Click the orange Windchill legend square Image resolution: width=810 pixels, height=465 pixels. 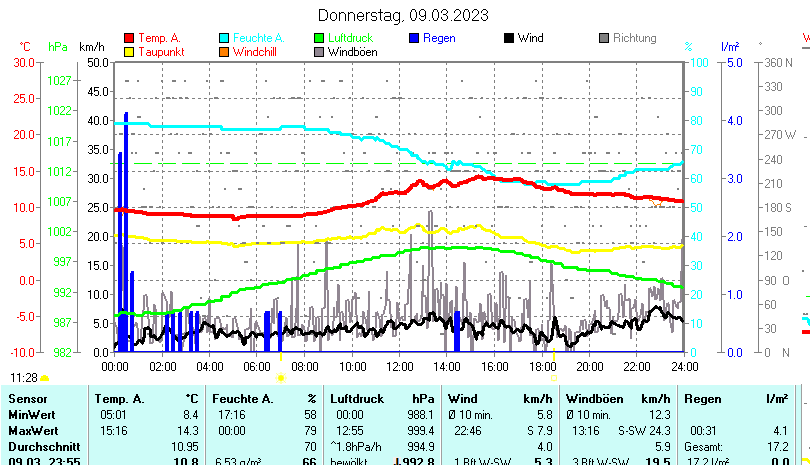coord(224,51)
